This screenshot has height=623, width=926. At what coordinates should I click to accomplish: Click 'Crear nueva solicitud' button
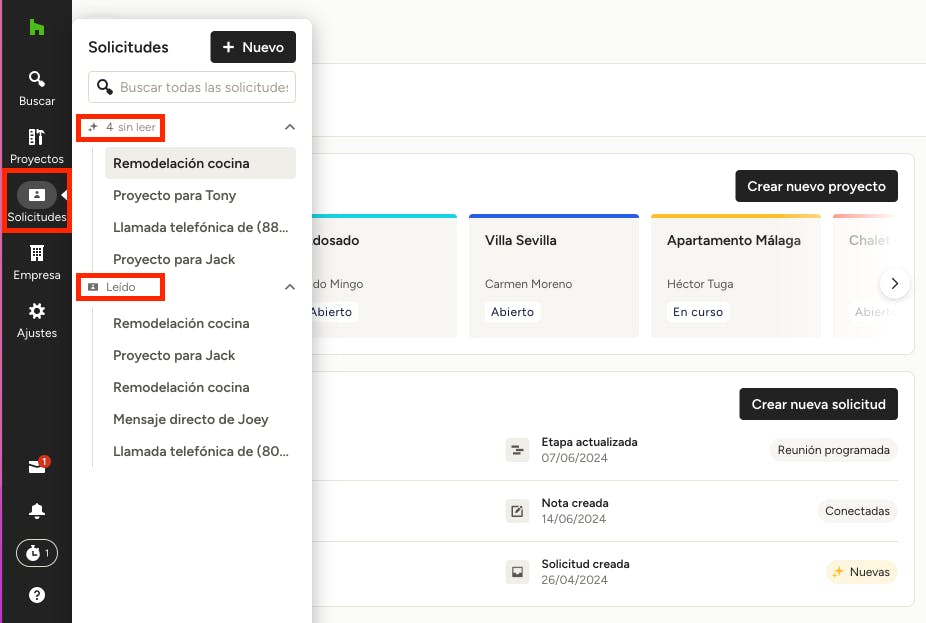pyautogui.click(x=818, y=404)
